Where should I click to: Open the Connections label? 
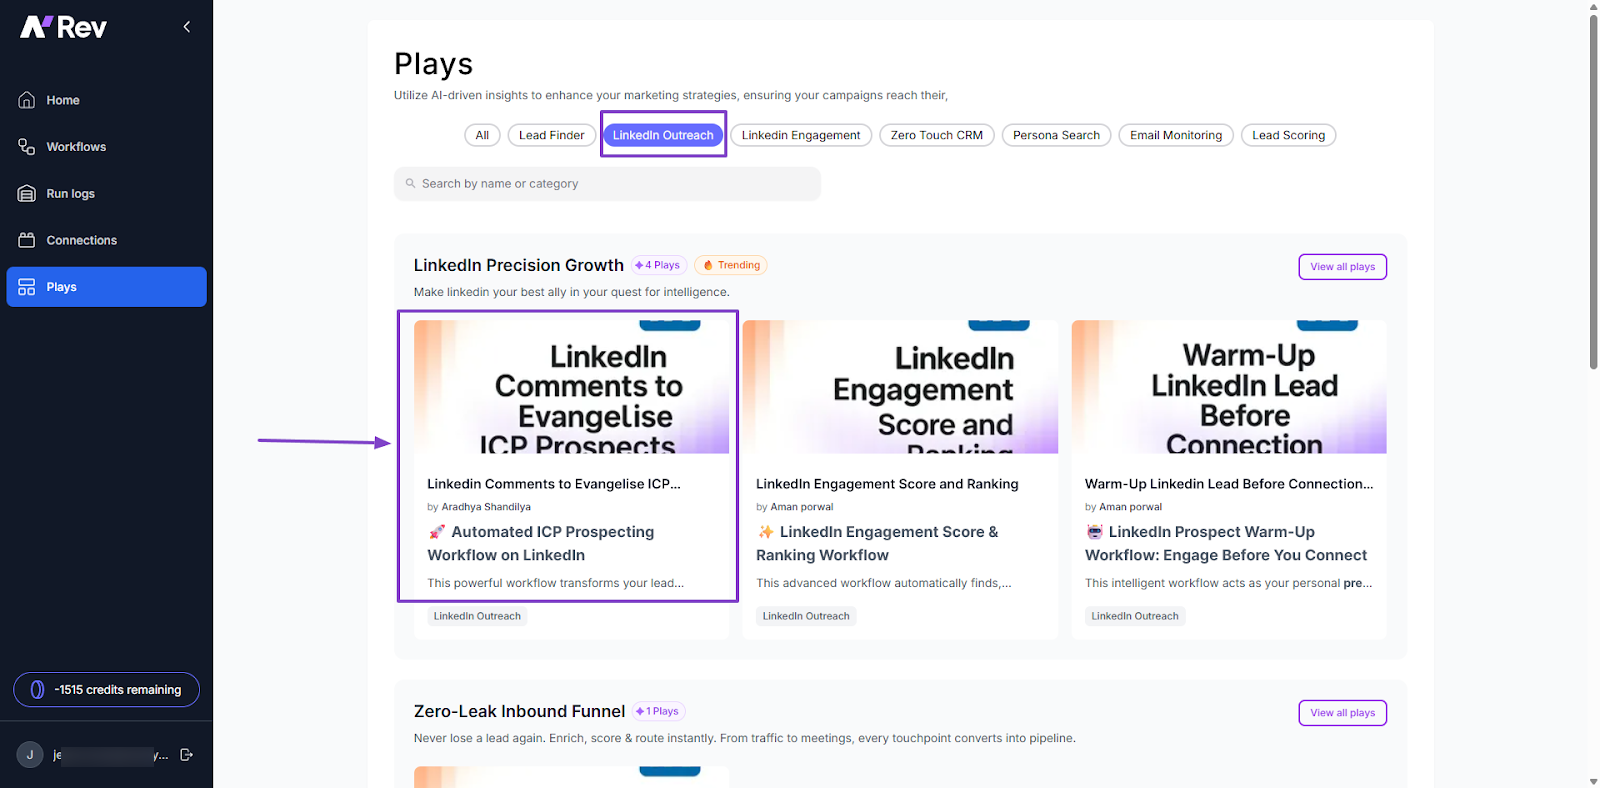[x=81, y=240]
